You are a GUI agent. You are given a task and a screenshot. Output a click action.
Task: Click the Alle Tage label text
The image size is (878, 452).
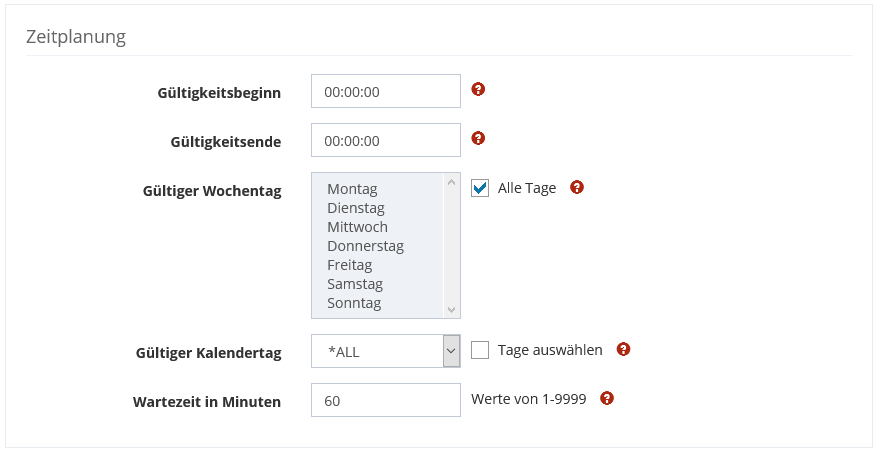[x=527, y=188]
